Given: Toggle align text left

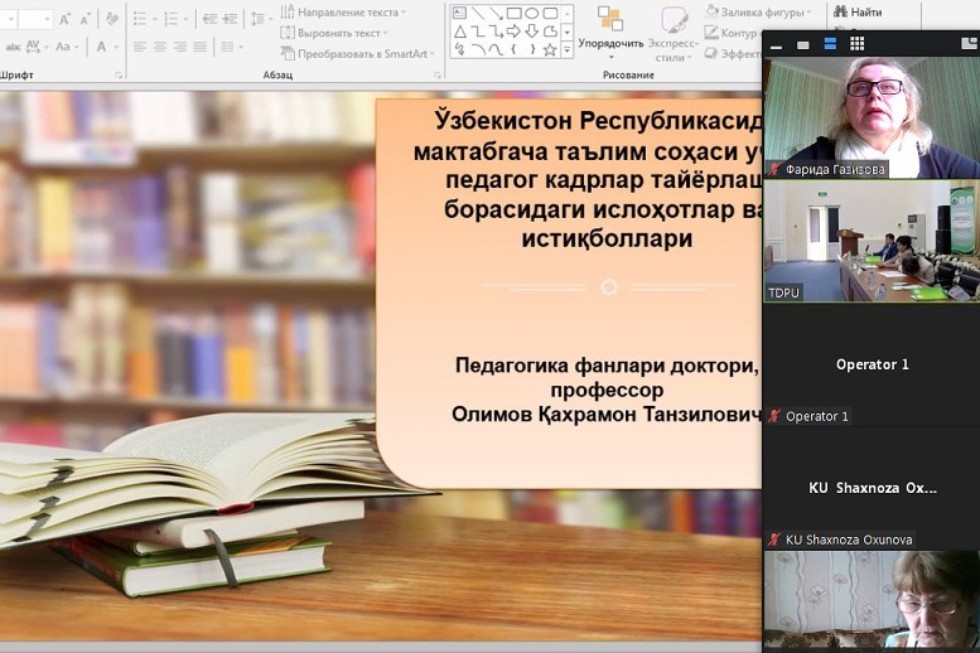Looking at the screenshot, I should tap(140, 47).
